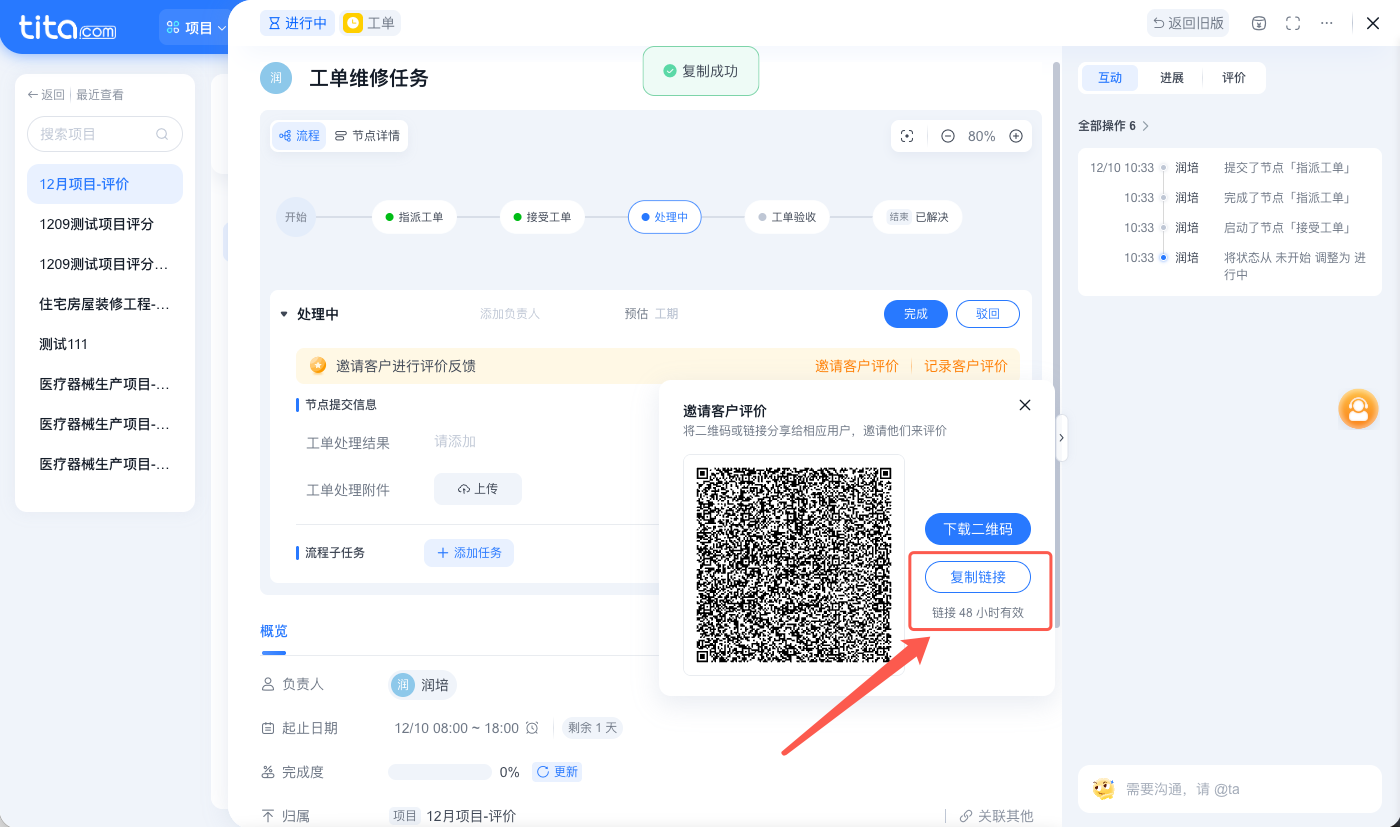
Task: Click the emoji icon in chat input
Action: coord(1103,789)
